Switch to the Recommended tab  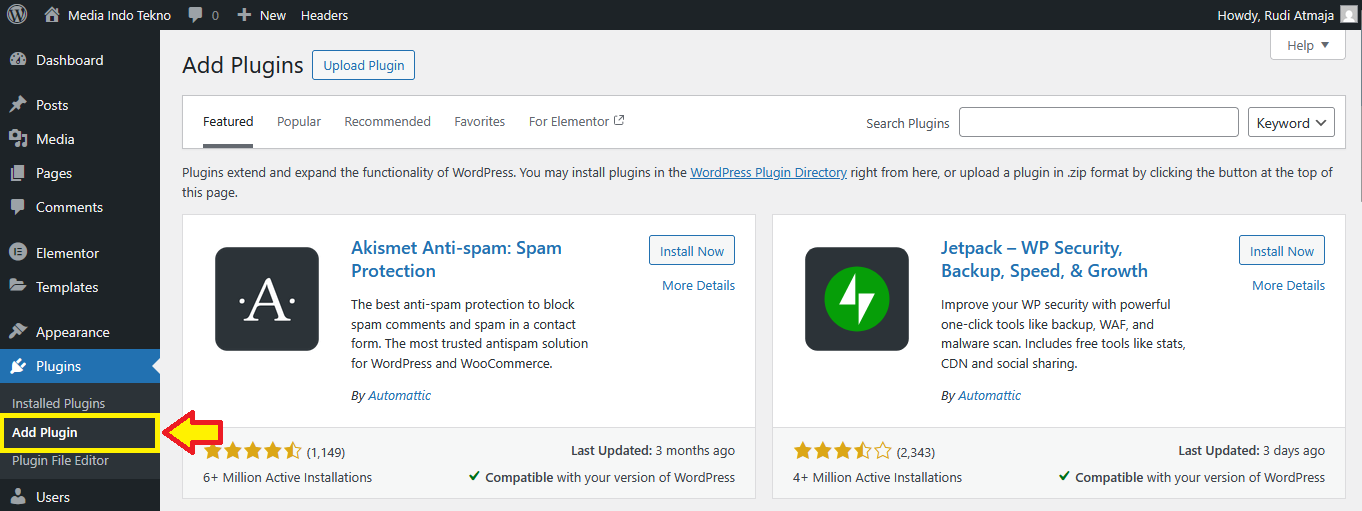pyautogui.click(x=387, y=121)
